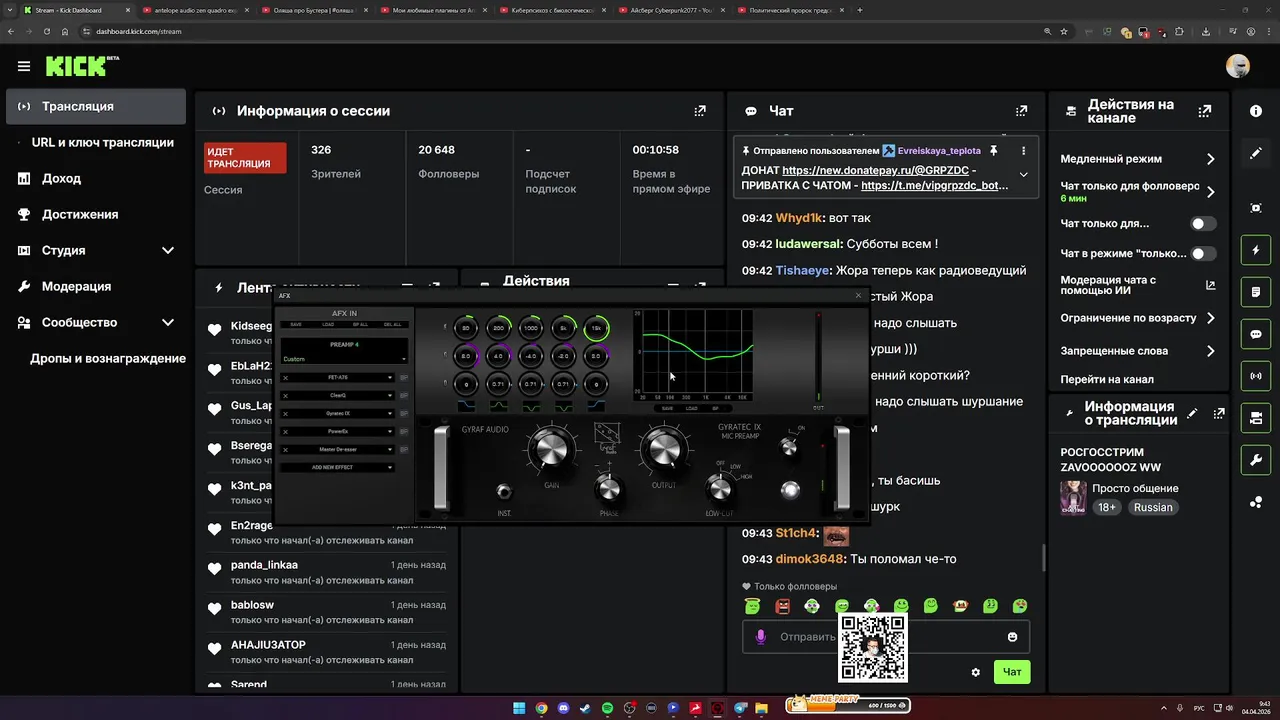1280x720 pixels.
Task: Open the Custom preset dropdown in AFX
Action: [x=344, y=359]
